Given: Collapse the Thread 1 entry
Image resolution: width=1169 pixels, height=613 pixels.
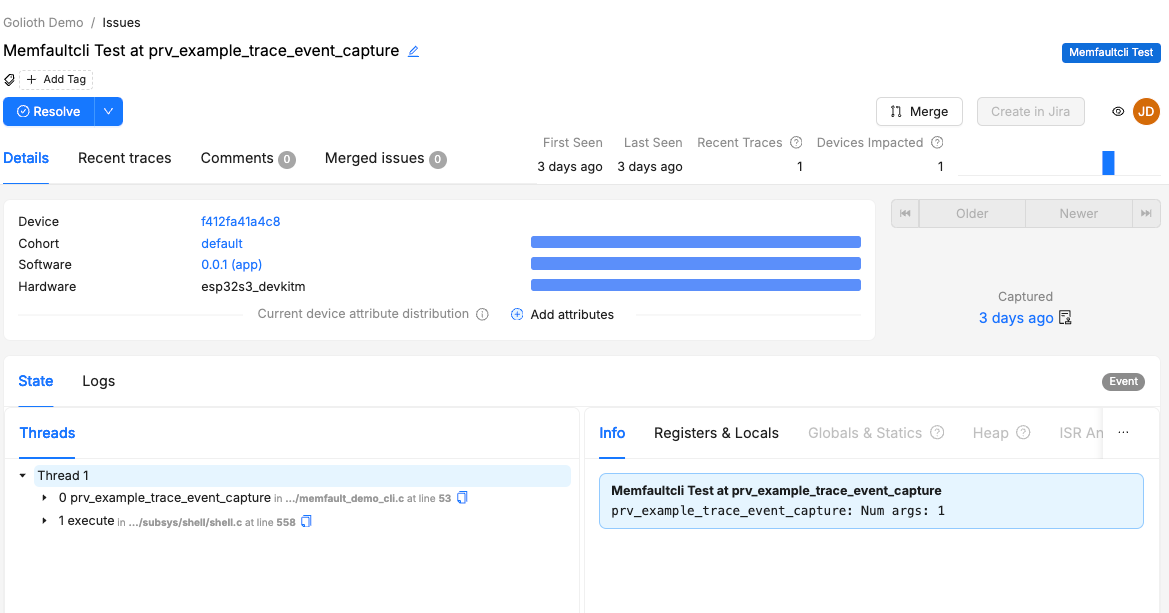Looking at the screenshot, I should tap(23, 474).
